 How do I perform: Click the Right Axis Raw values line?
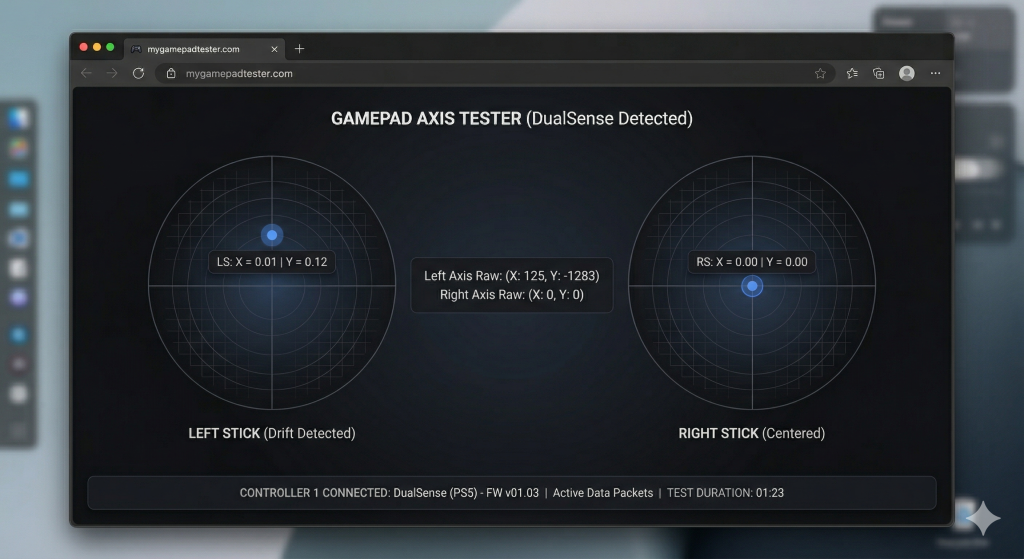coord(511,295)
